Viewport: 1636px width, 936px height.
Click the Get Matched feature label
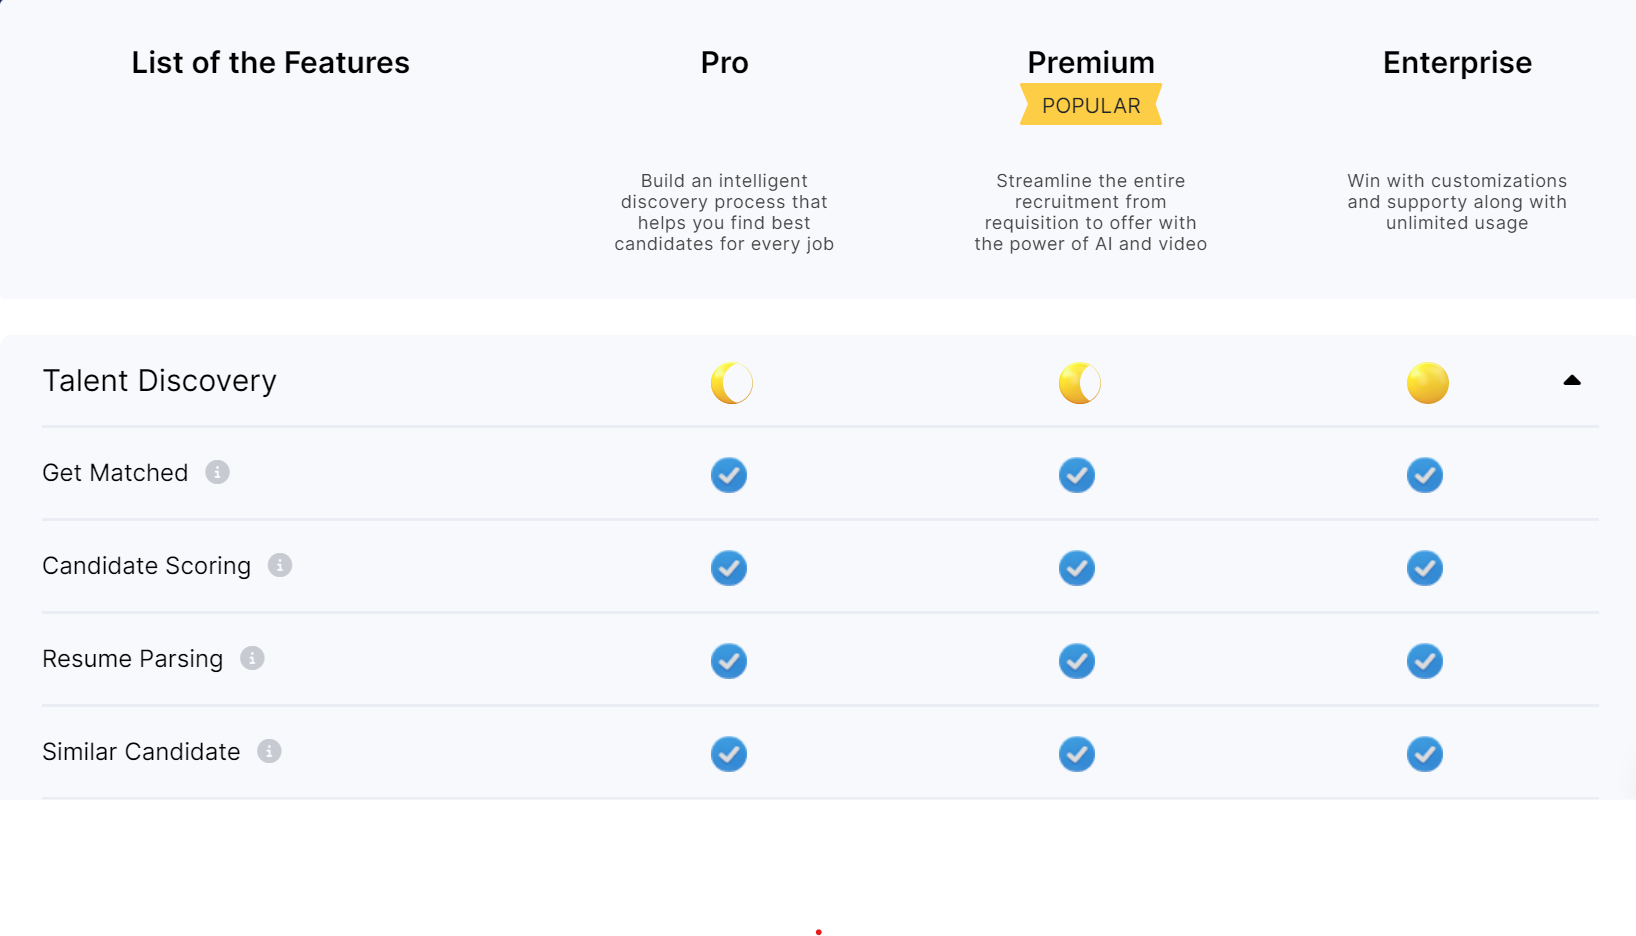tap(115, 473)
